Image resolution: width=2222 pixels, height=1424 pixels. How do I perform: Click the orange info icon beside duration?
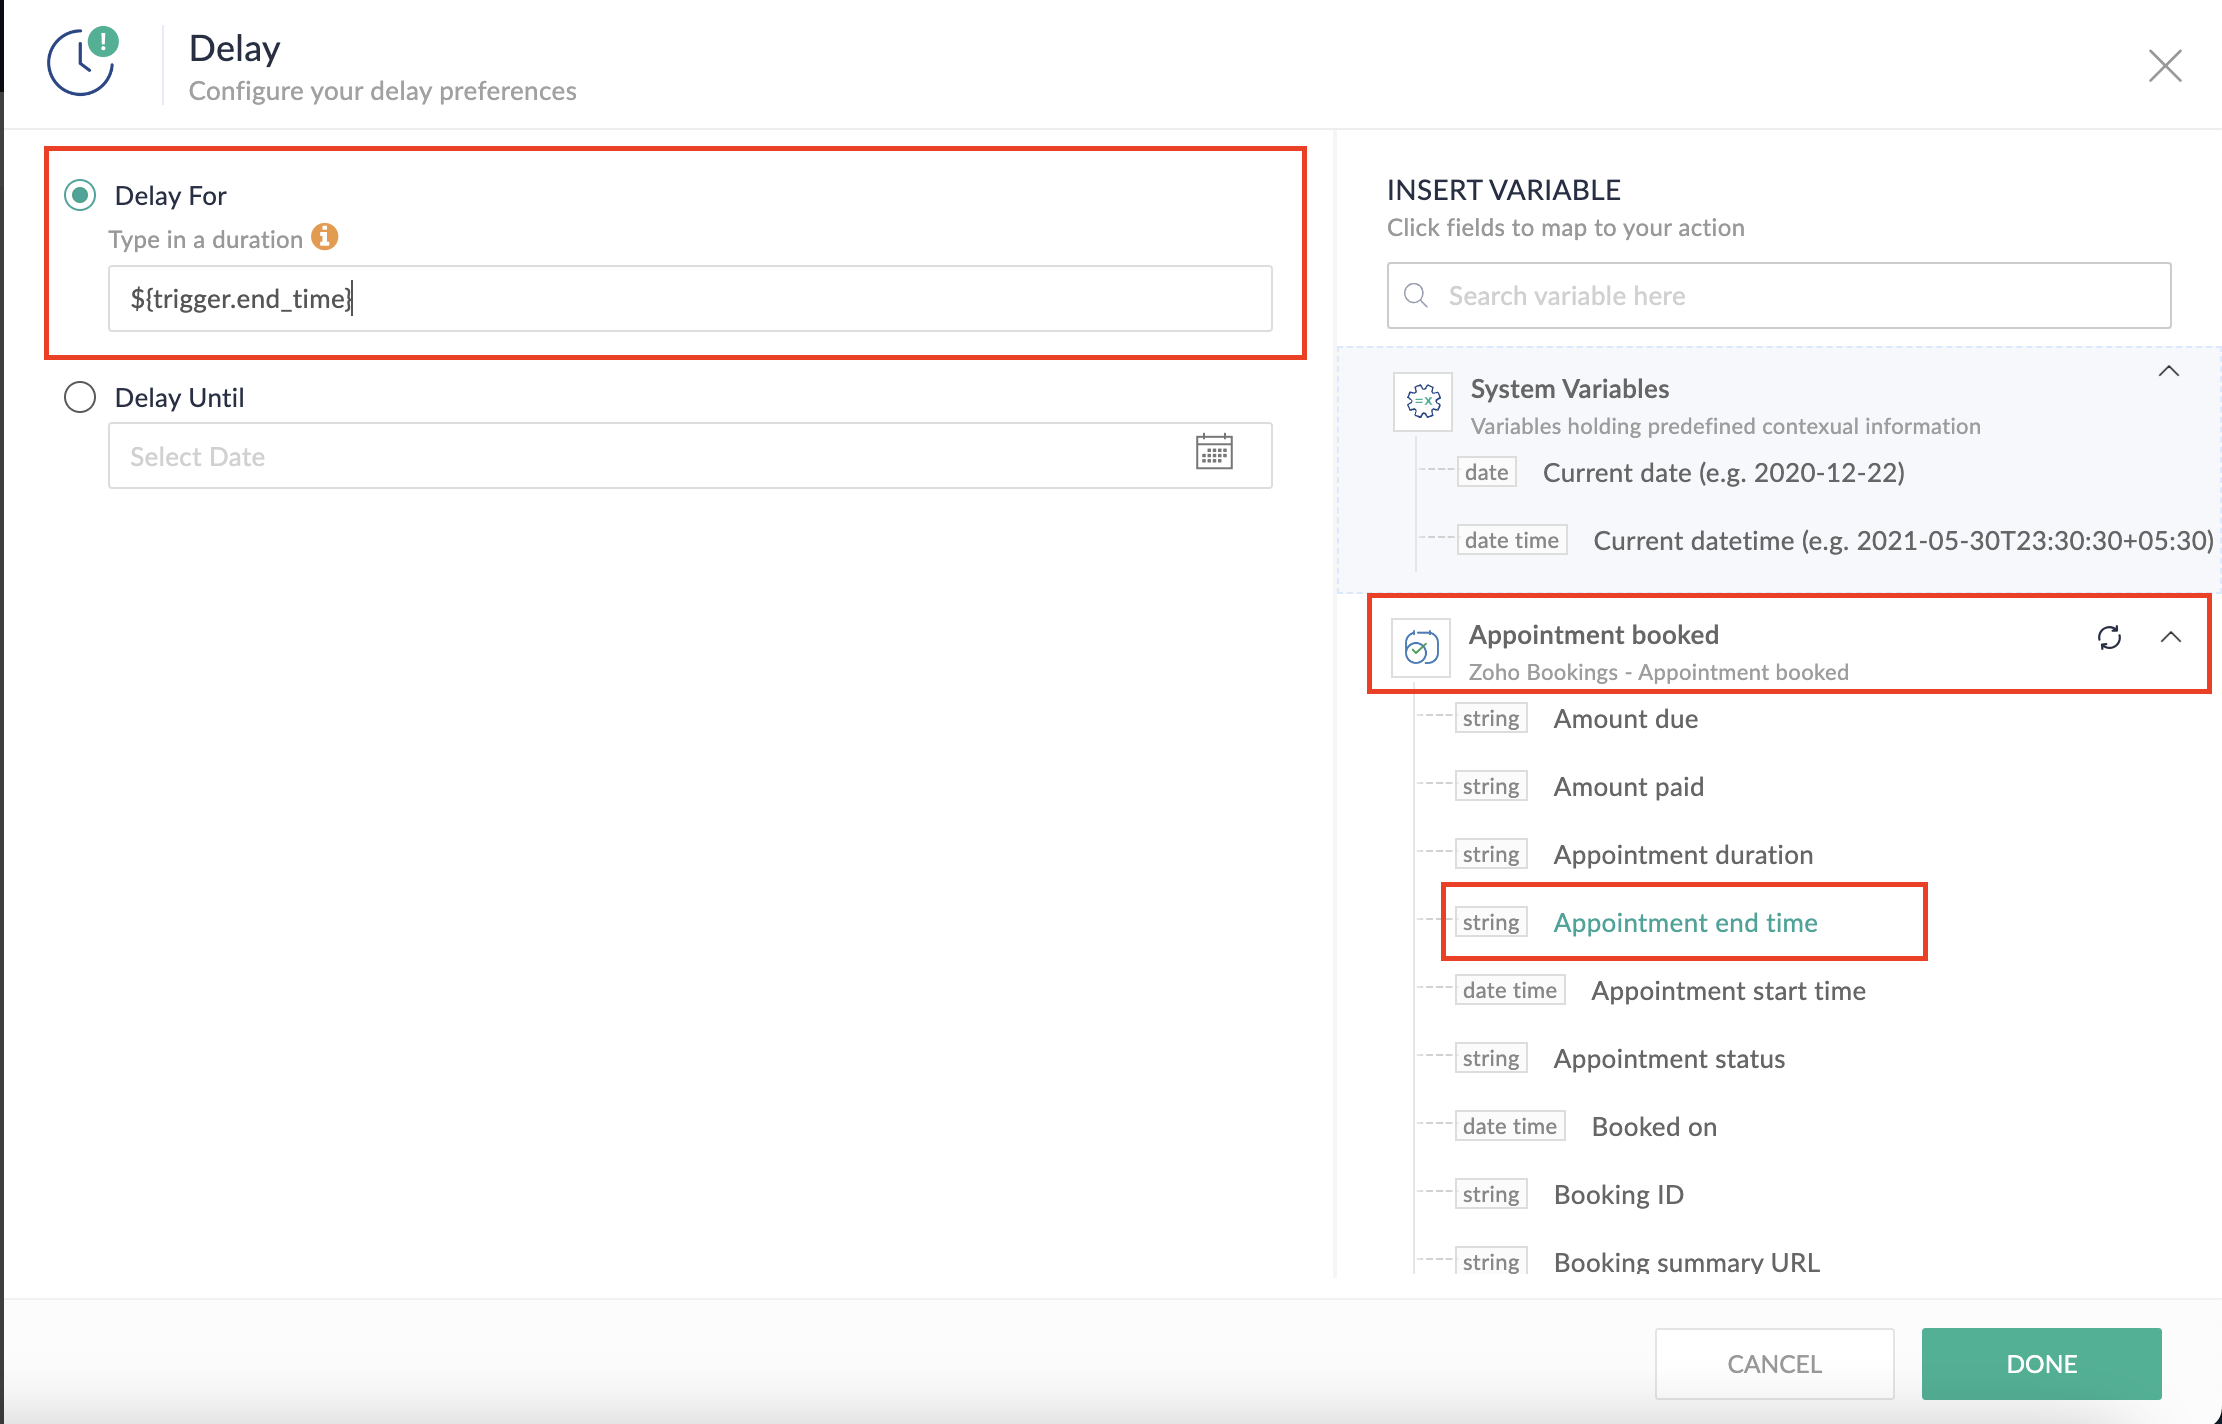324,237
